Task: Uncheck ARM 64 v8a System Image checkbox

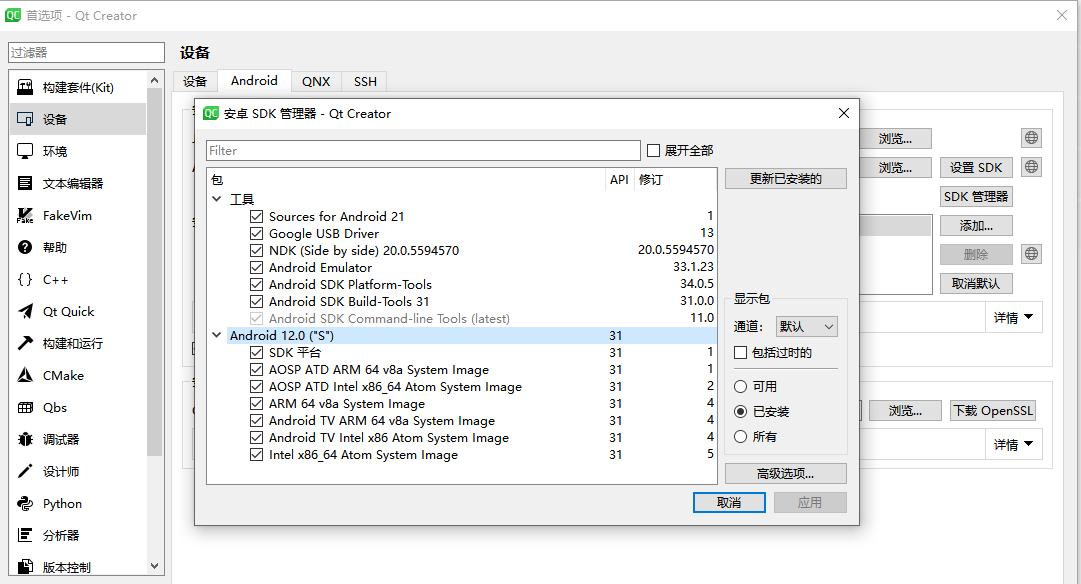Action: (x=256, y=403)
